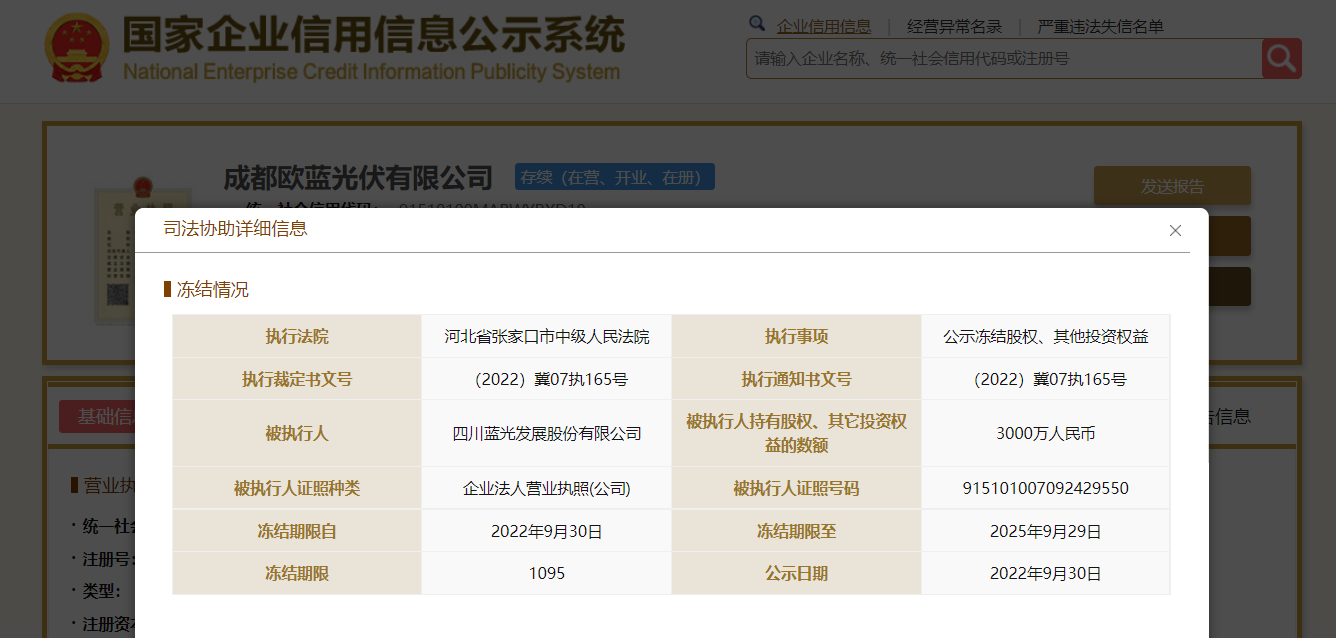Click the freeze period value 1095
The image size is (1336, 638).
point(547,573)
